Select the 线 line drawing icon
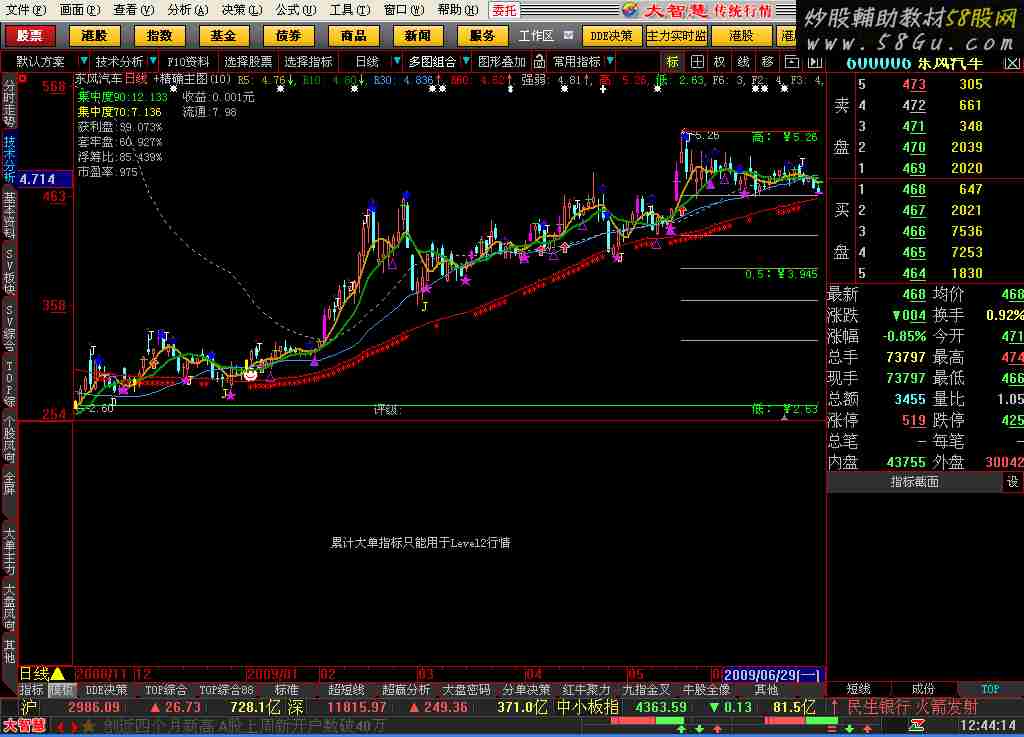 coord(743,62)
